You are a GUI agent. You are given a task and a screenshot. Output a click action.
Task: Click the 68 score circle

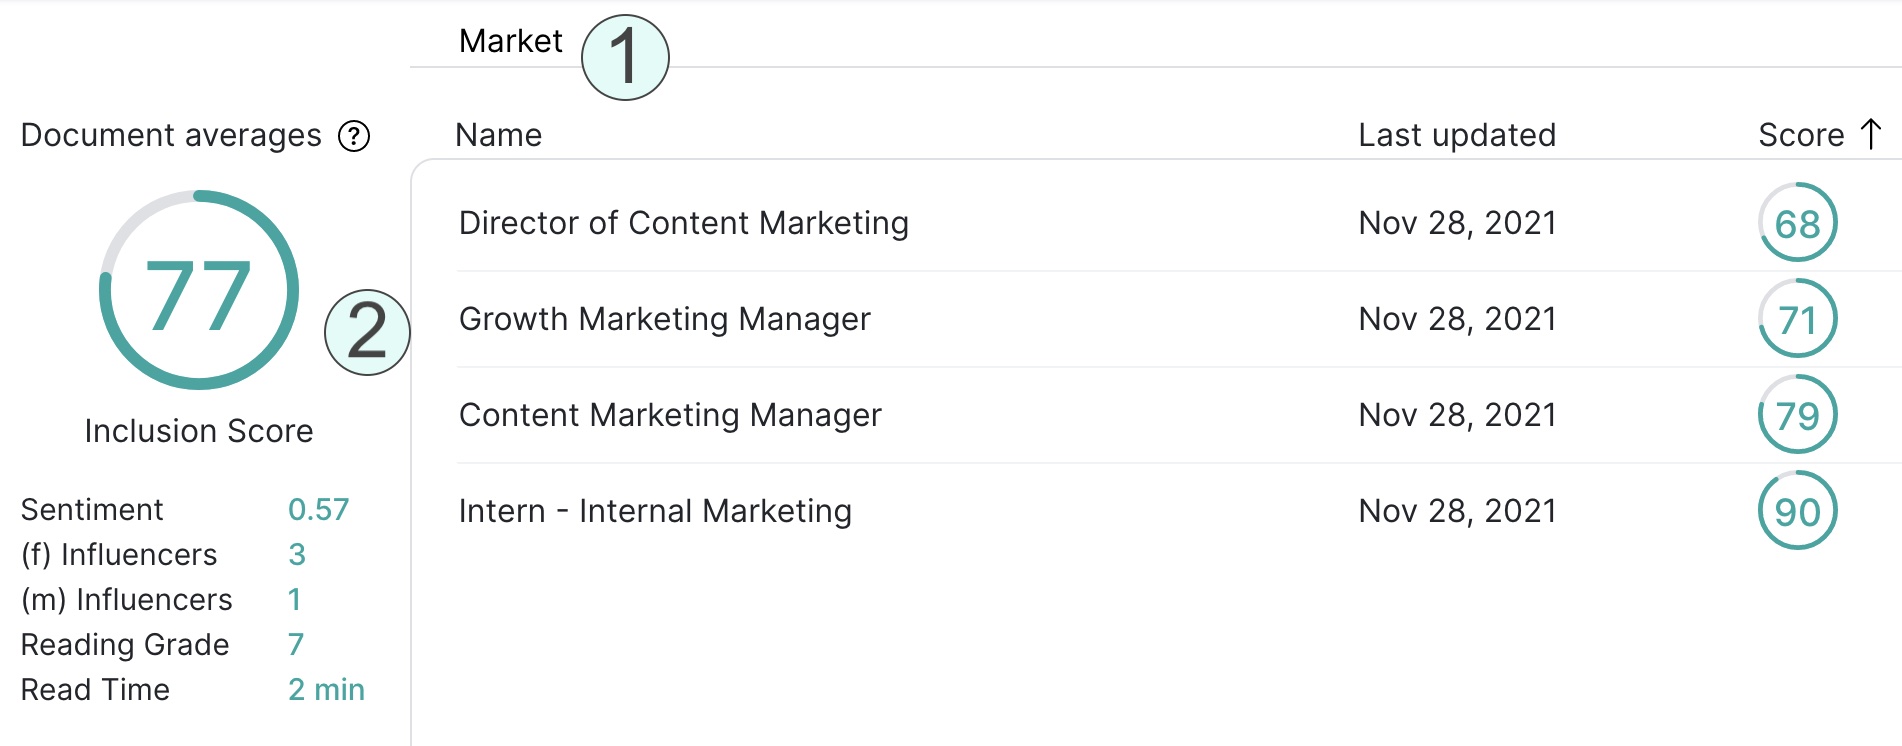pos(1797,223)
